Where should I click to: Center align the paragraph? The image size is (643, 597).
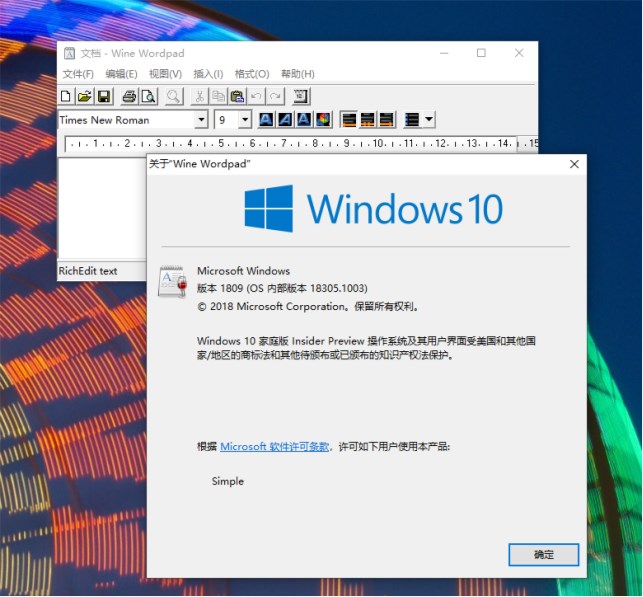coord(367,120)
